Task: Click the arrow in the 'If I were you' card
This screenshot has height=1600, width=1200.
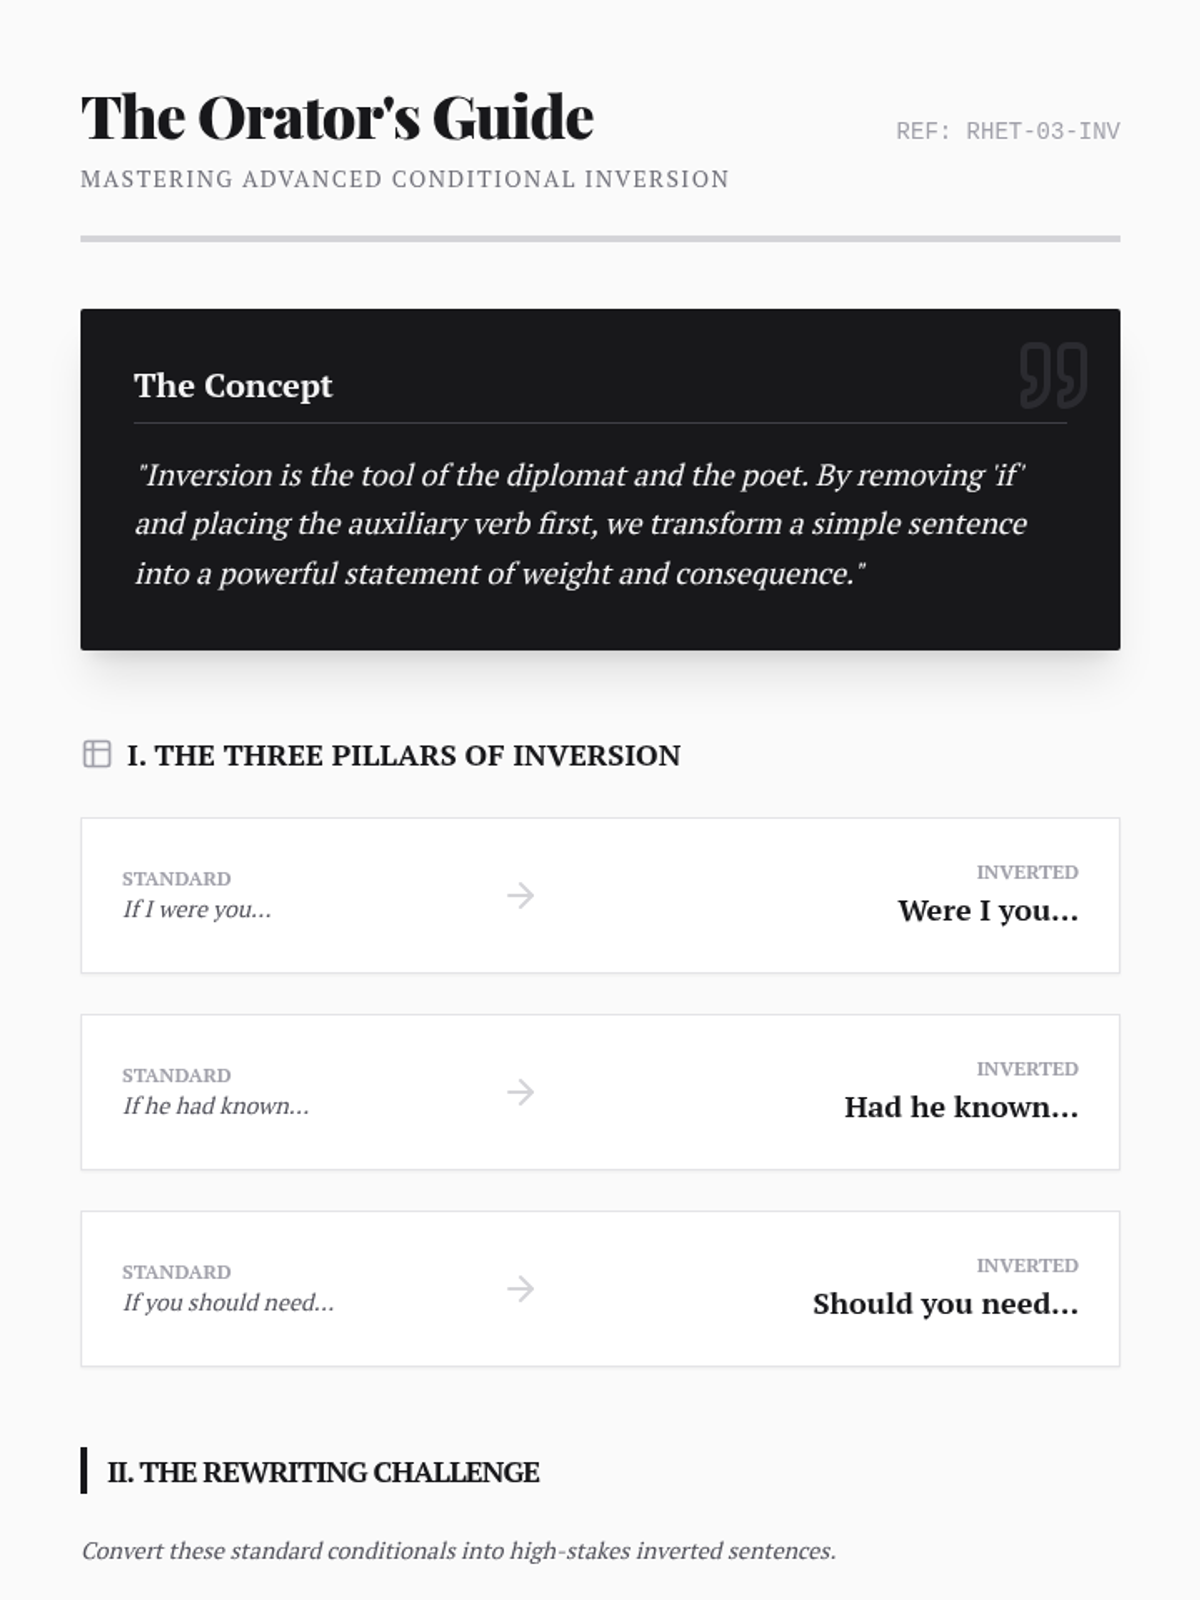Action: pos(520,895)
